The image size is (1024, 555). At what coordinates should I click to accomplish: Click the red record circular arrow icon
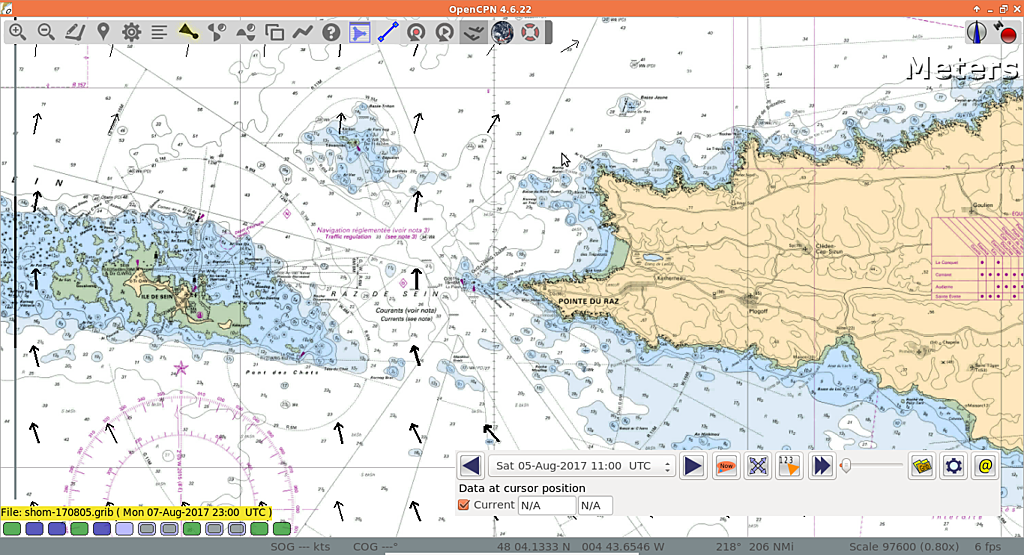(417, 31)
